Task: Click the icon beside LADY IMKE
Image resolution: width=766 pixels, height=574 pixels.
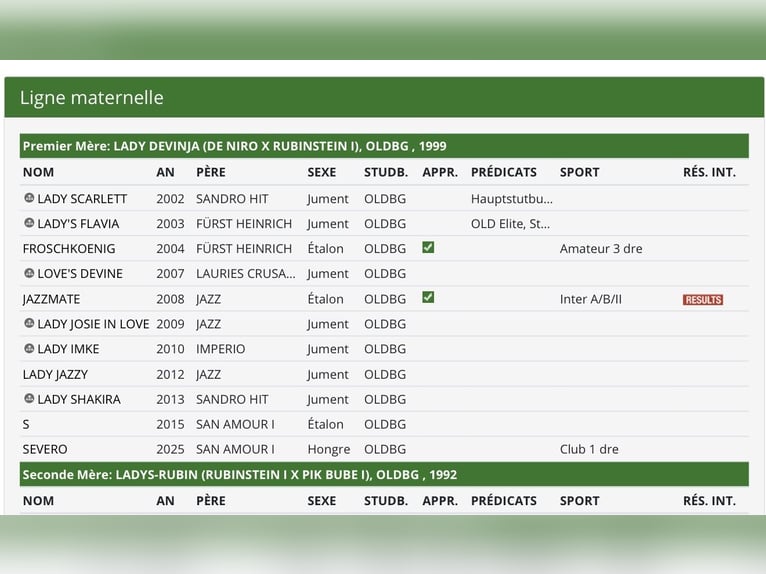Action: click(29, 348)
